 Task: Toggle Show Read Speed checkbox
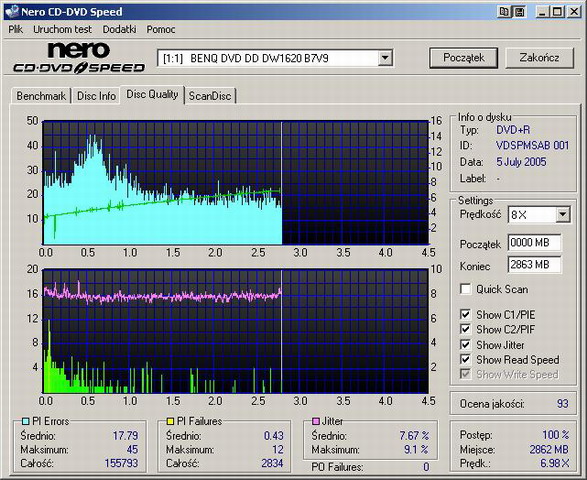(465, 359)
